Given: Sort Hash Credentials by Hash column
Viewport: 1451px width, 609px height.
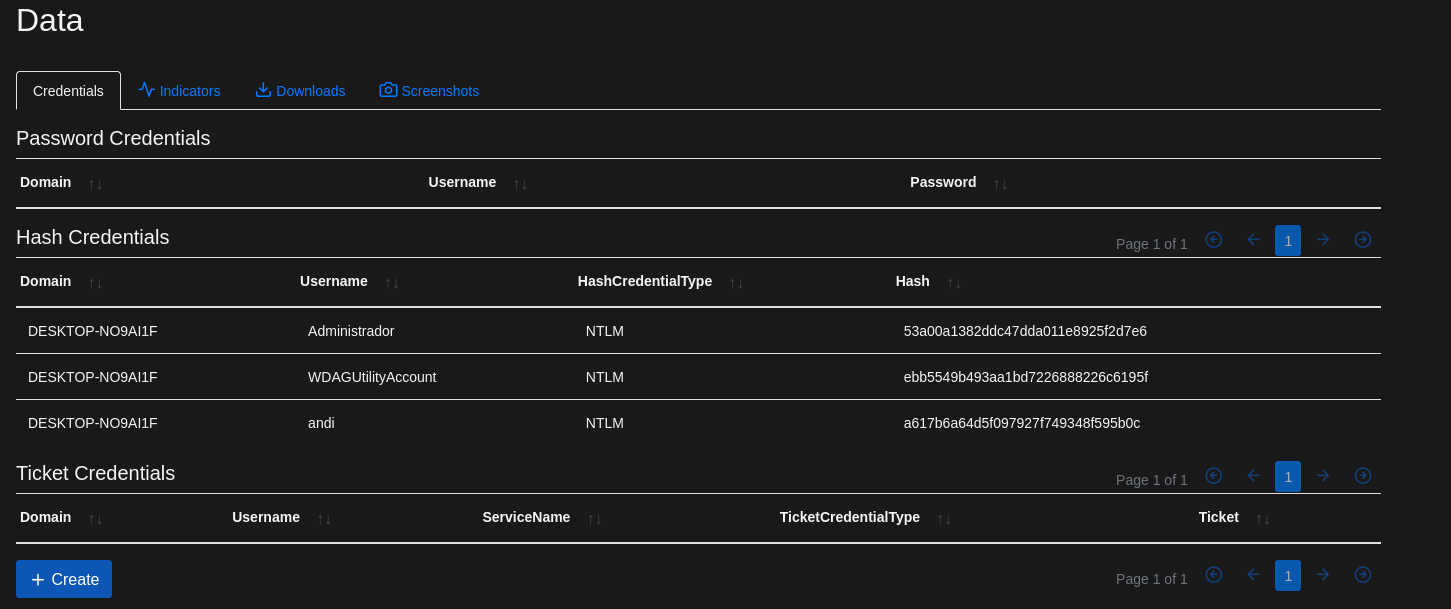Looking at the screenshot, I should [954, 282].
